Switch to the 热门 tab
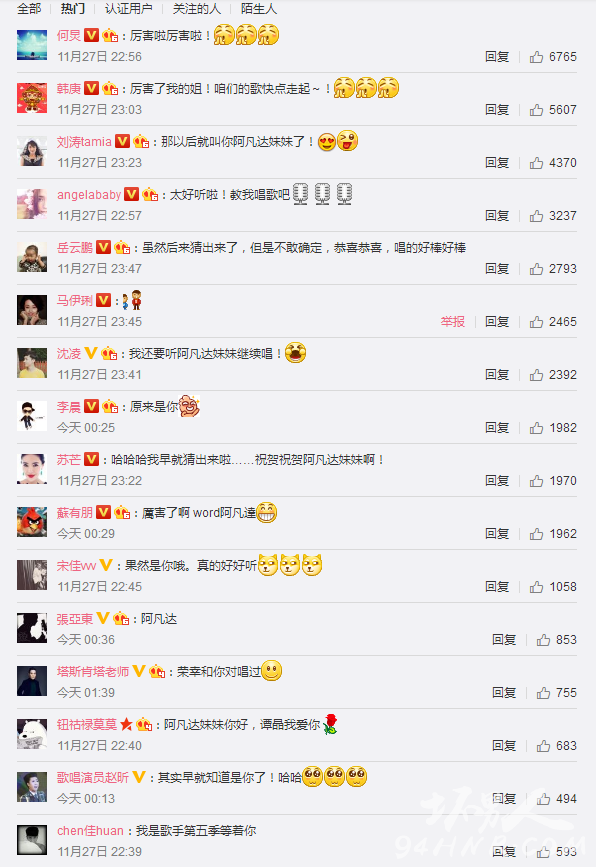Viewport: 596px width, 867px height. click(x=72, y=8)
